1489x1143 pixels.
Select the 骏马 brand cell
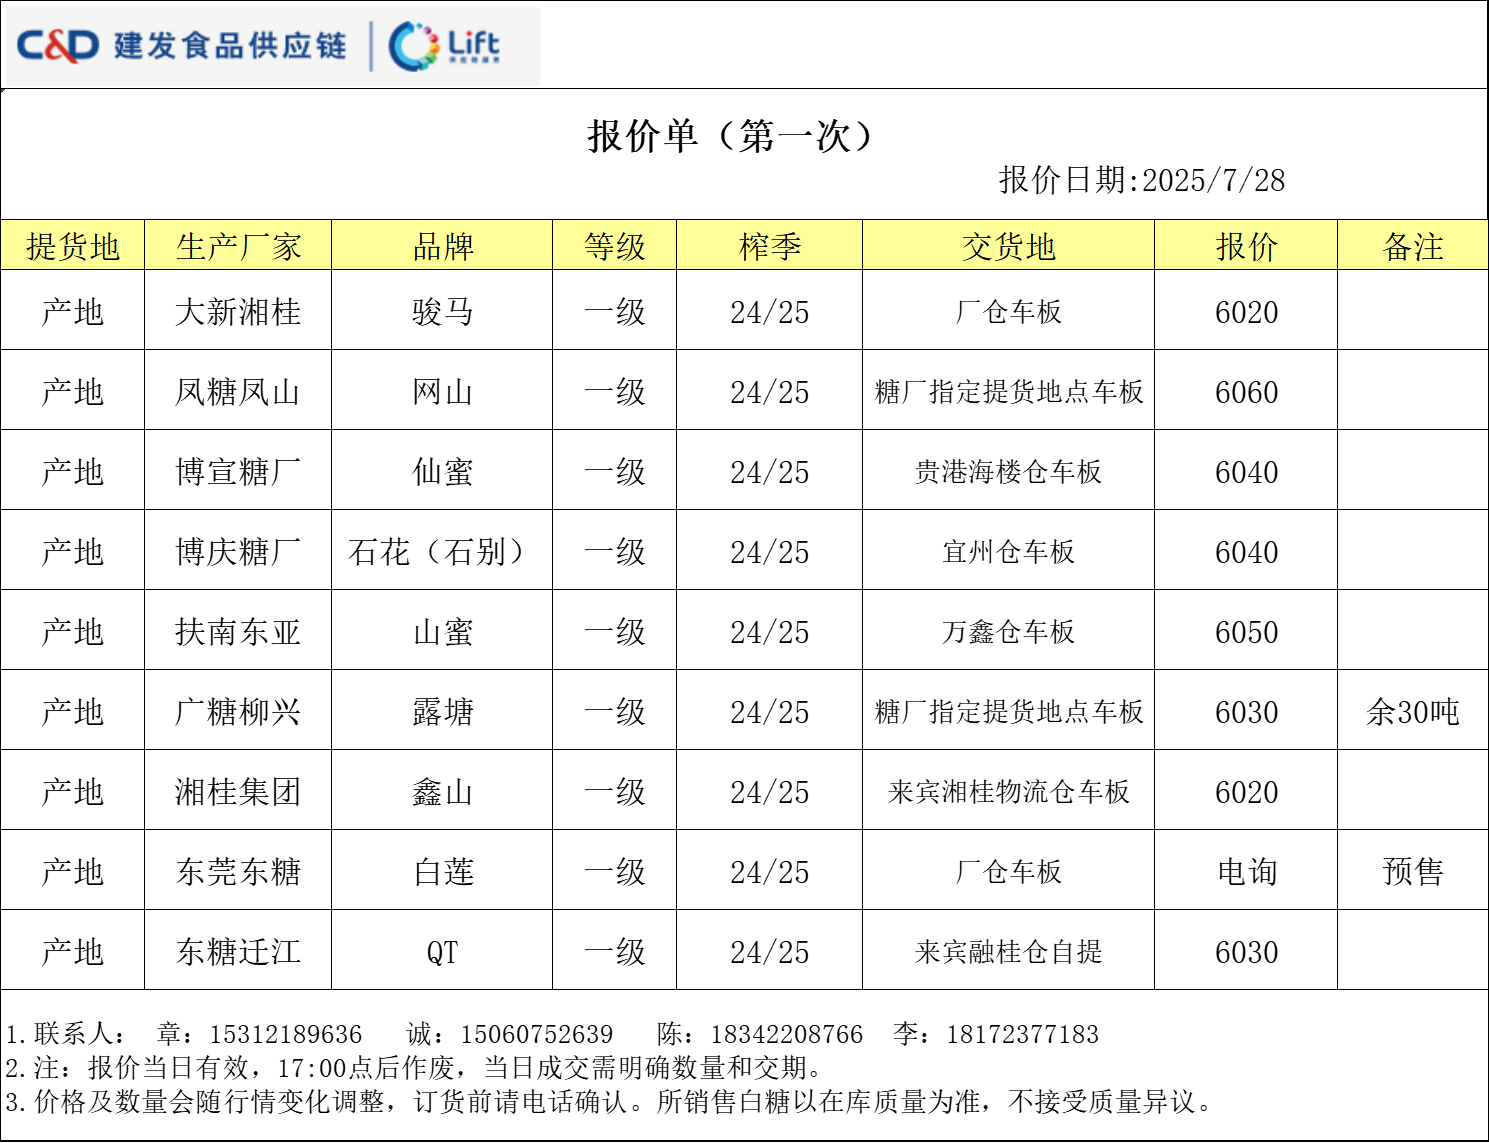pyautogui.click(x=442, y=312)
